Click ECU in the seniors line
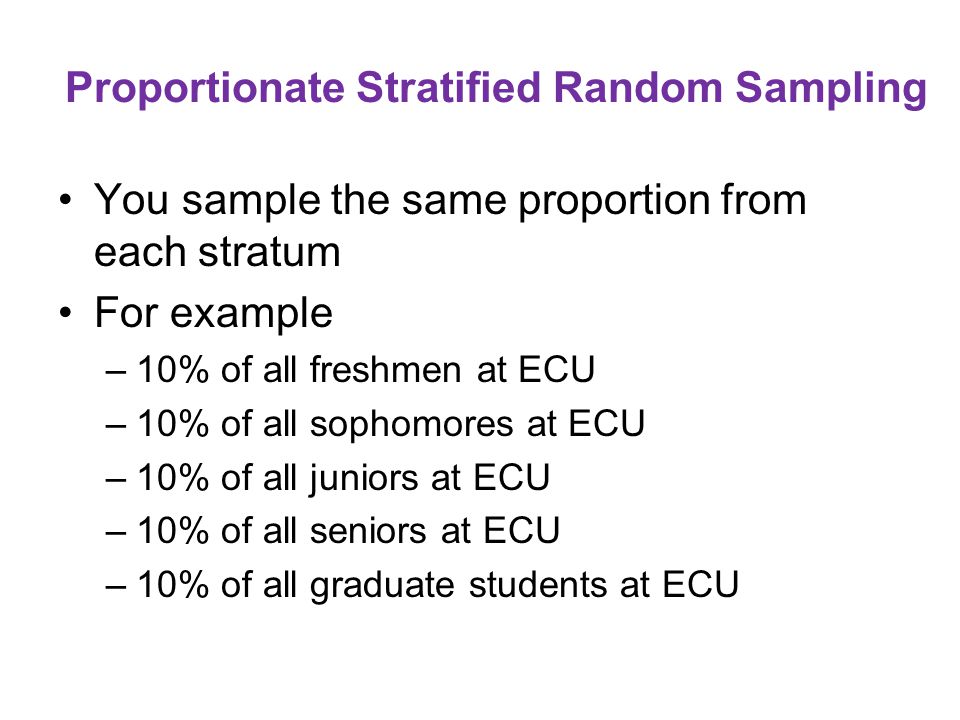The width and height of the screenshot is (960, 720). pos(522,531)
